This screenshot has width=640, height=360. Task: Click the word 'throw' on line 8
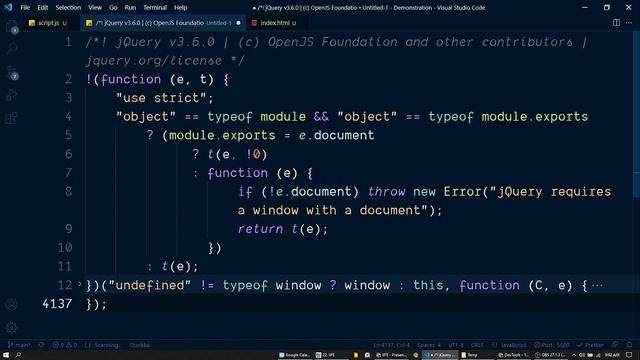click(x=387, y=191)
